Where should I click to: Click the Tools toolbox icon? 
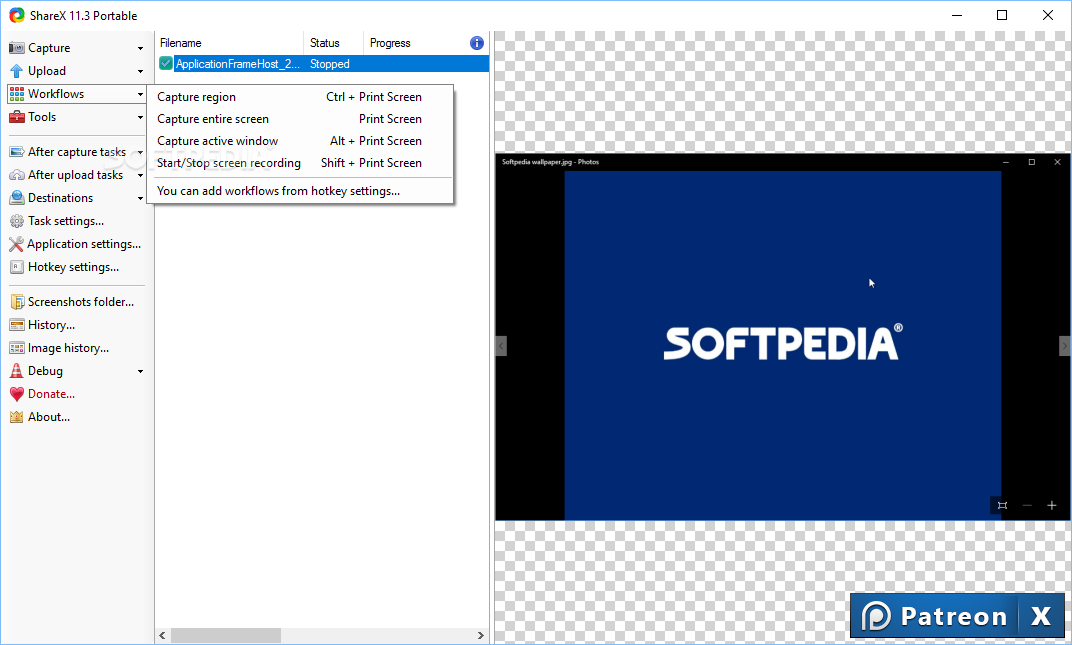point(16,117)
